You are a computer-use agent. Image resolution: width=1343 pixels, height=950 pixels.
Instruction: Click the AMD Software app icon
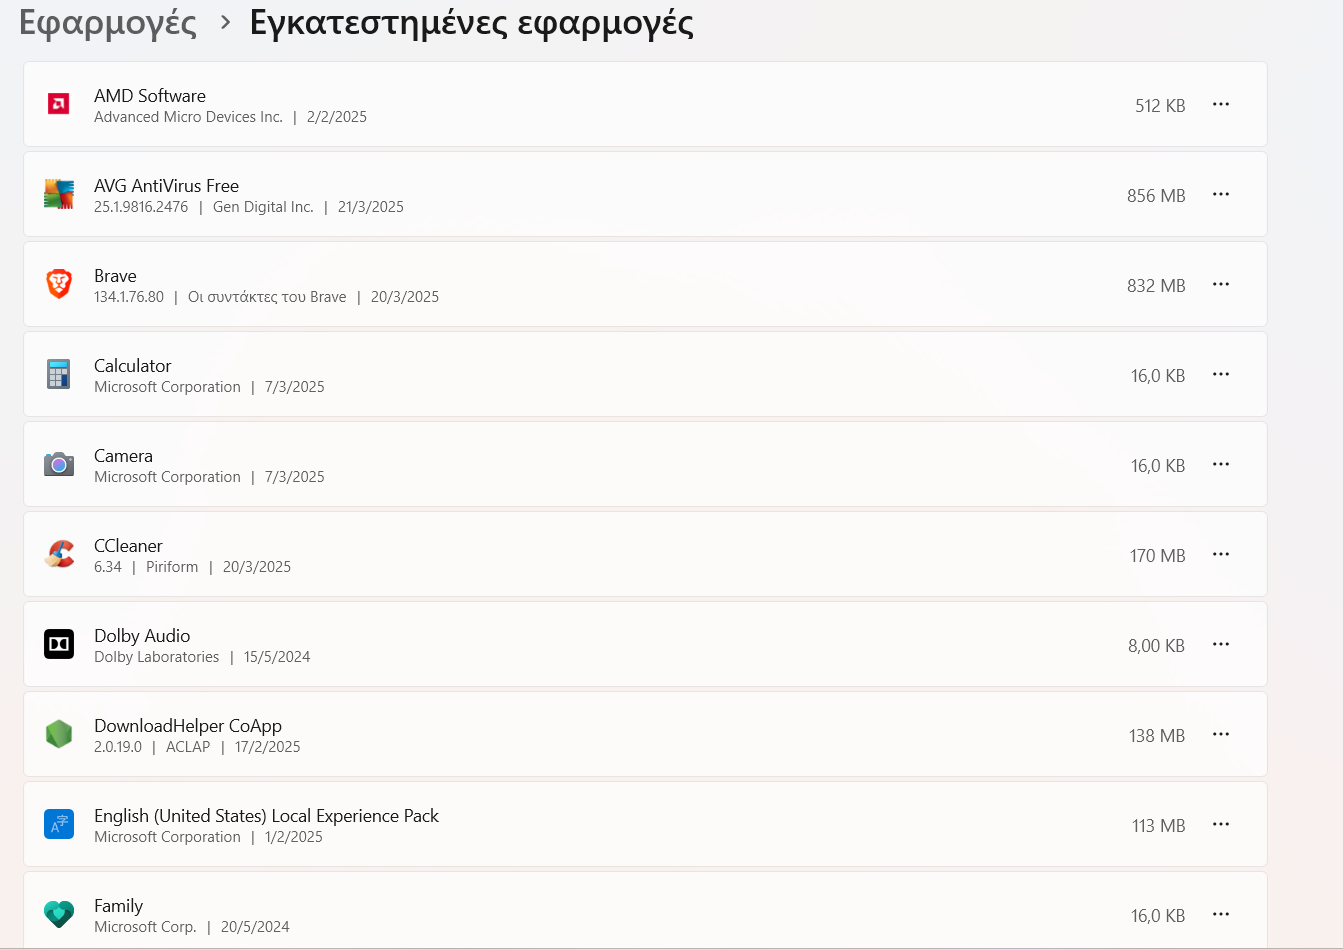pos(59,104)
